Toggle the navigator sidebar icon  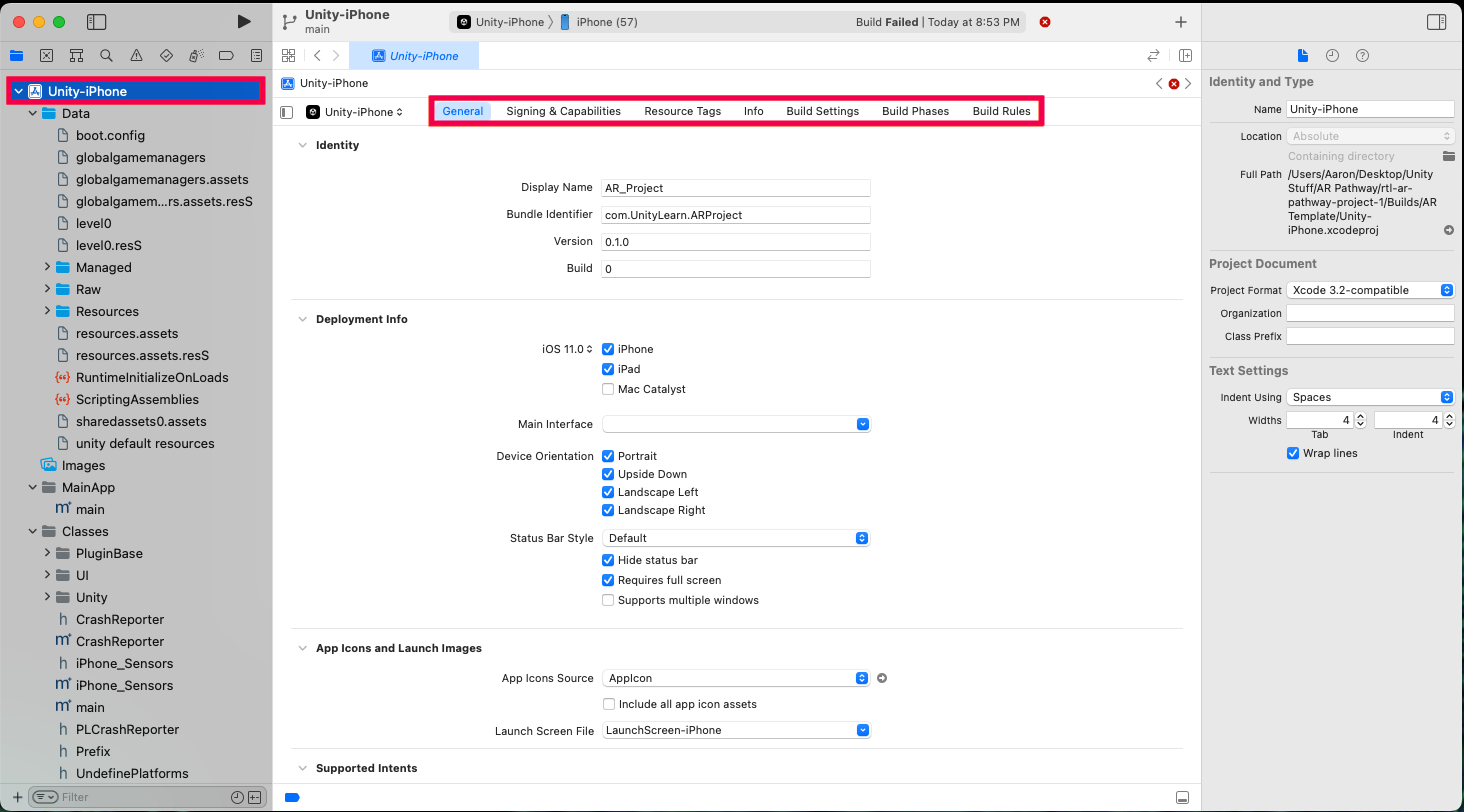click(97, 21)
